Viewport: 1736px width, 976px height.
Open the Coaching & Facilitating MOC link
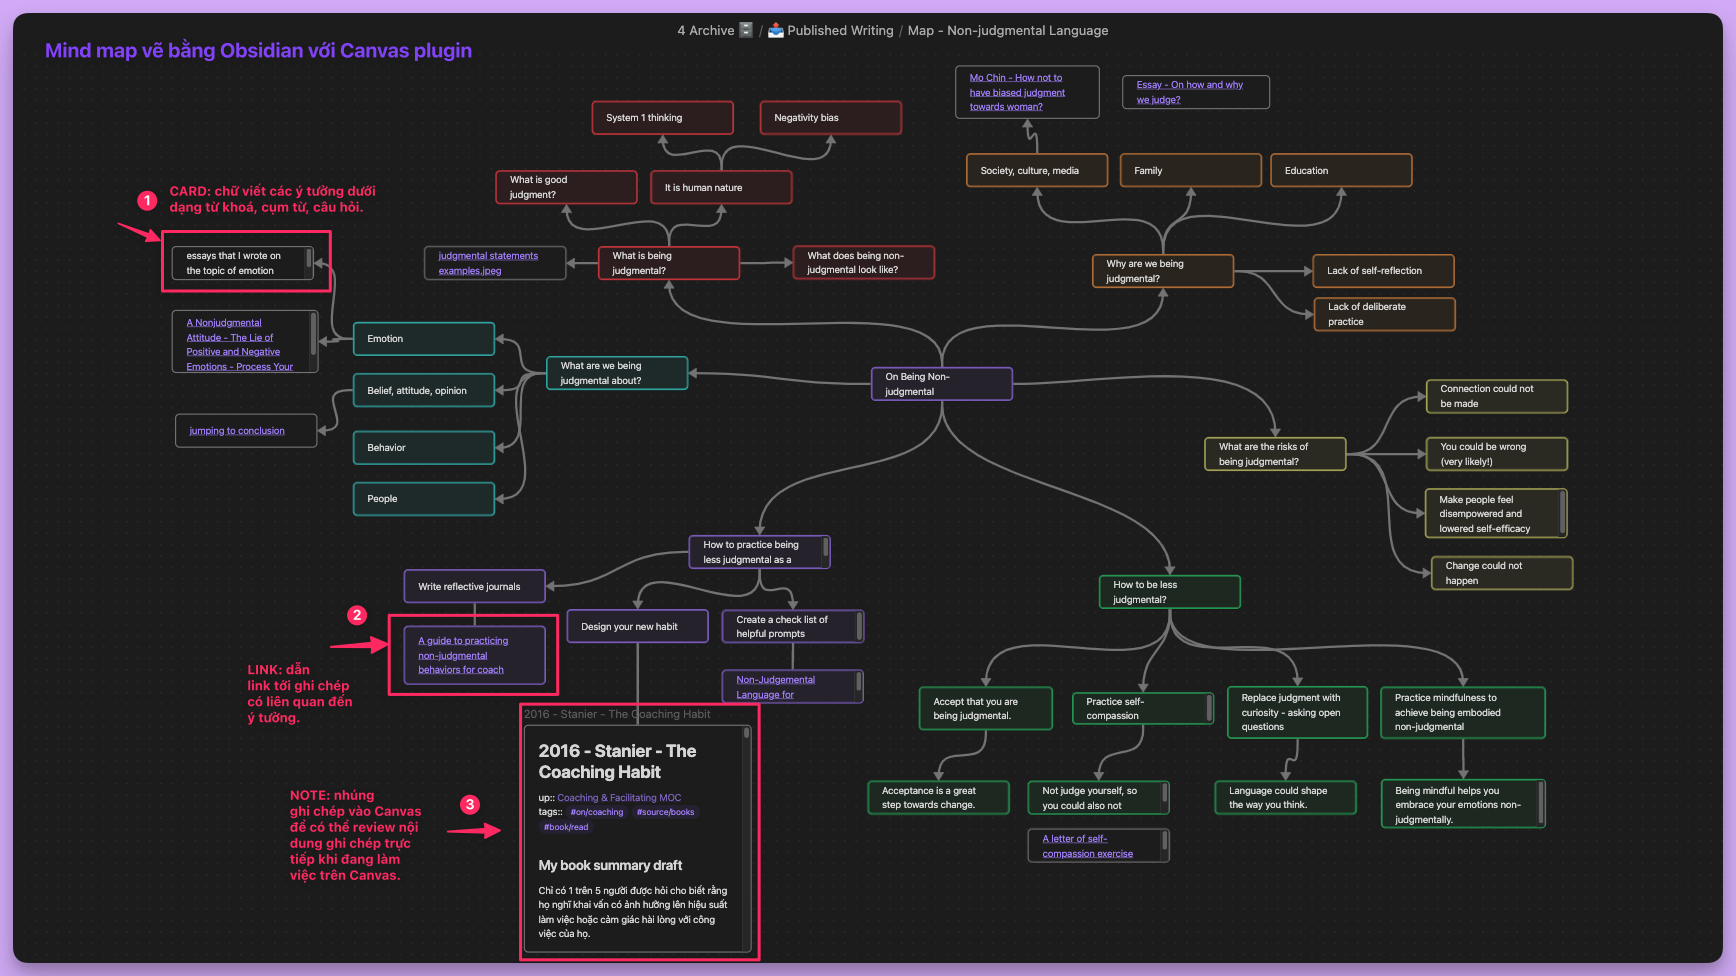(x=618, y=798)
